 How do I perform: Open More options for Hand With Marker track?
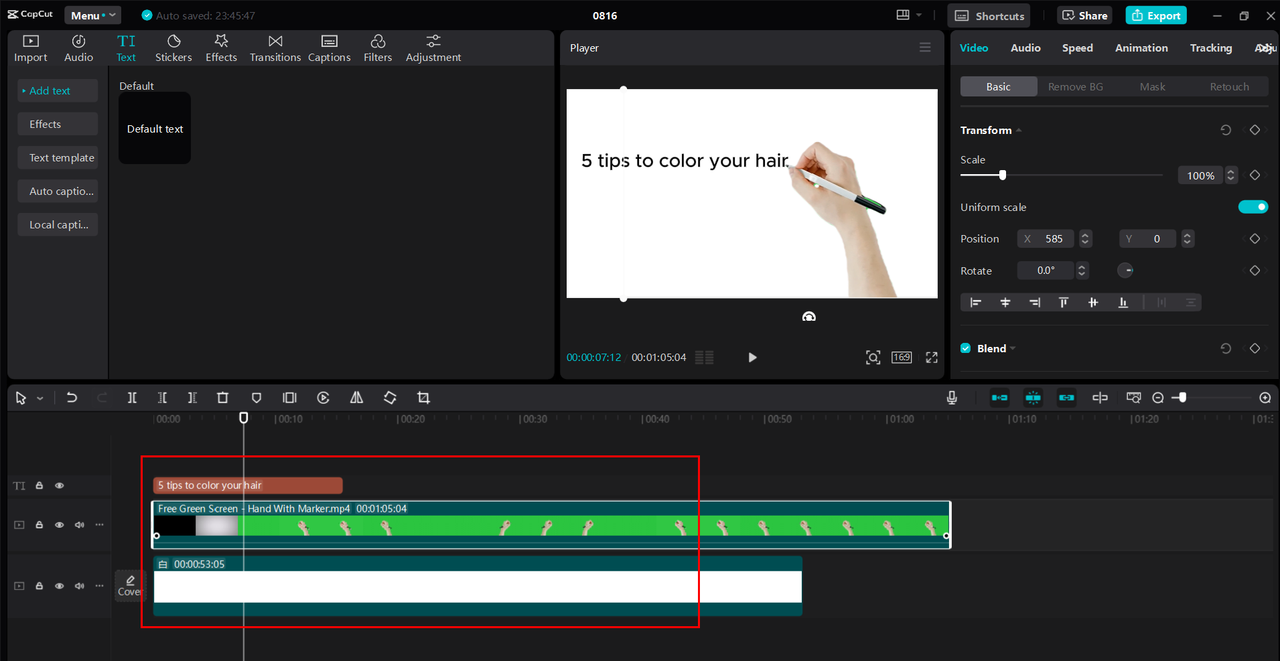(99, 525)
